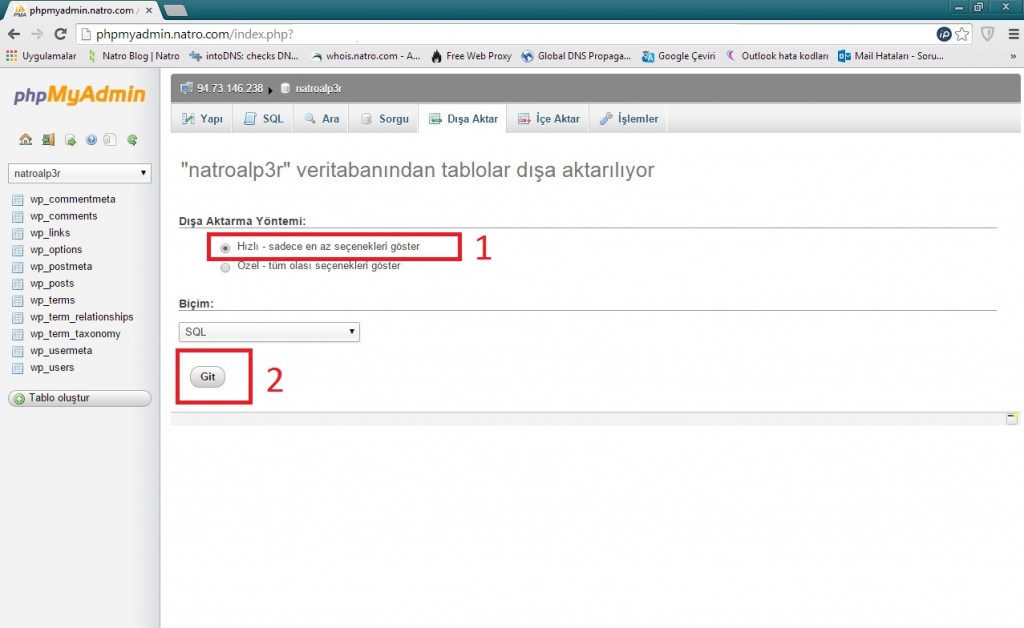Screen dimensions: 1024x628
Task: Click the table icon beside wp_links
Action: (18, 234)
